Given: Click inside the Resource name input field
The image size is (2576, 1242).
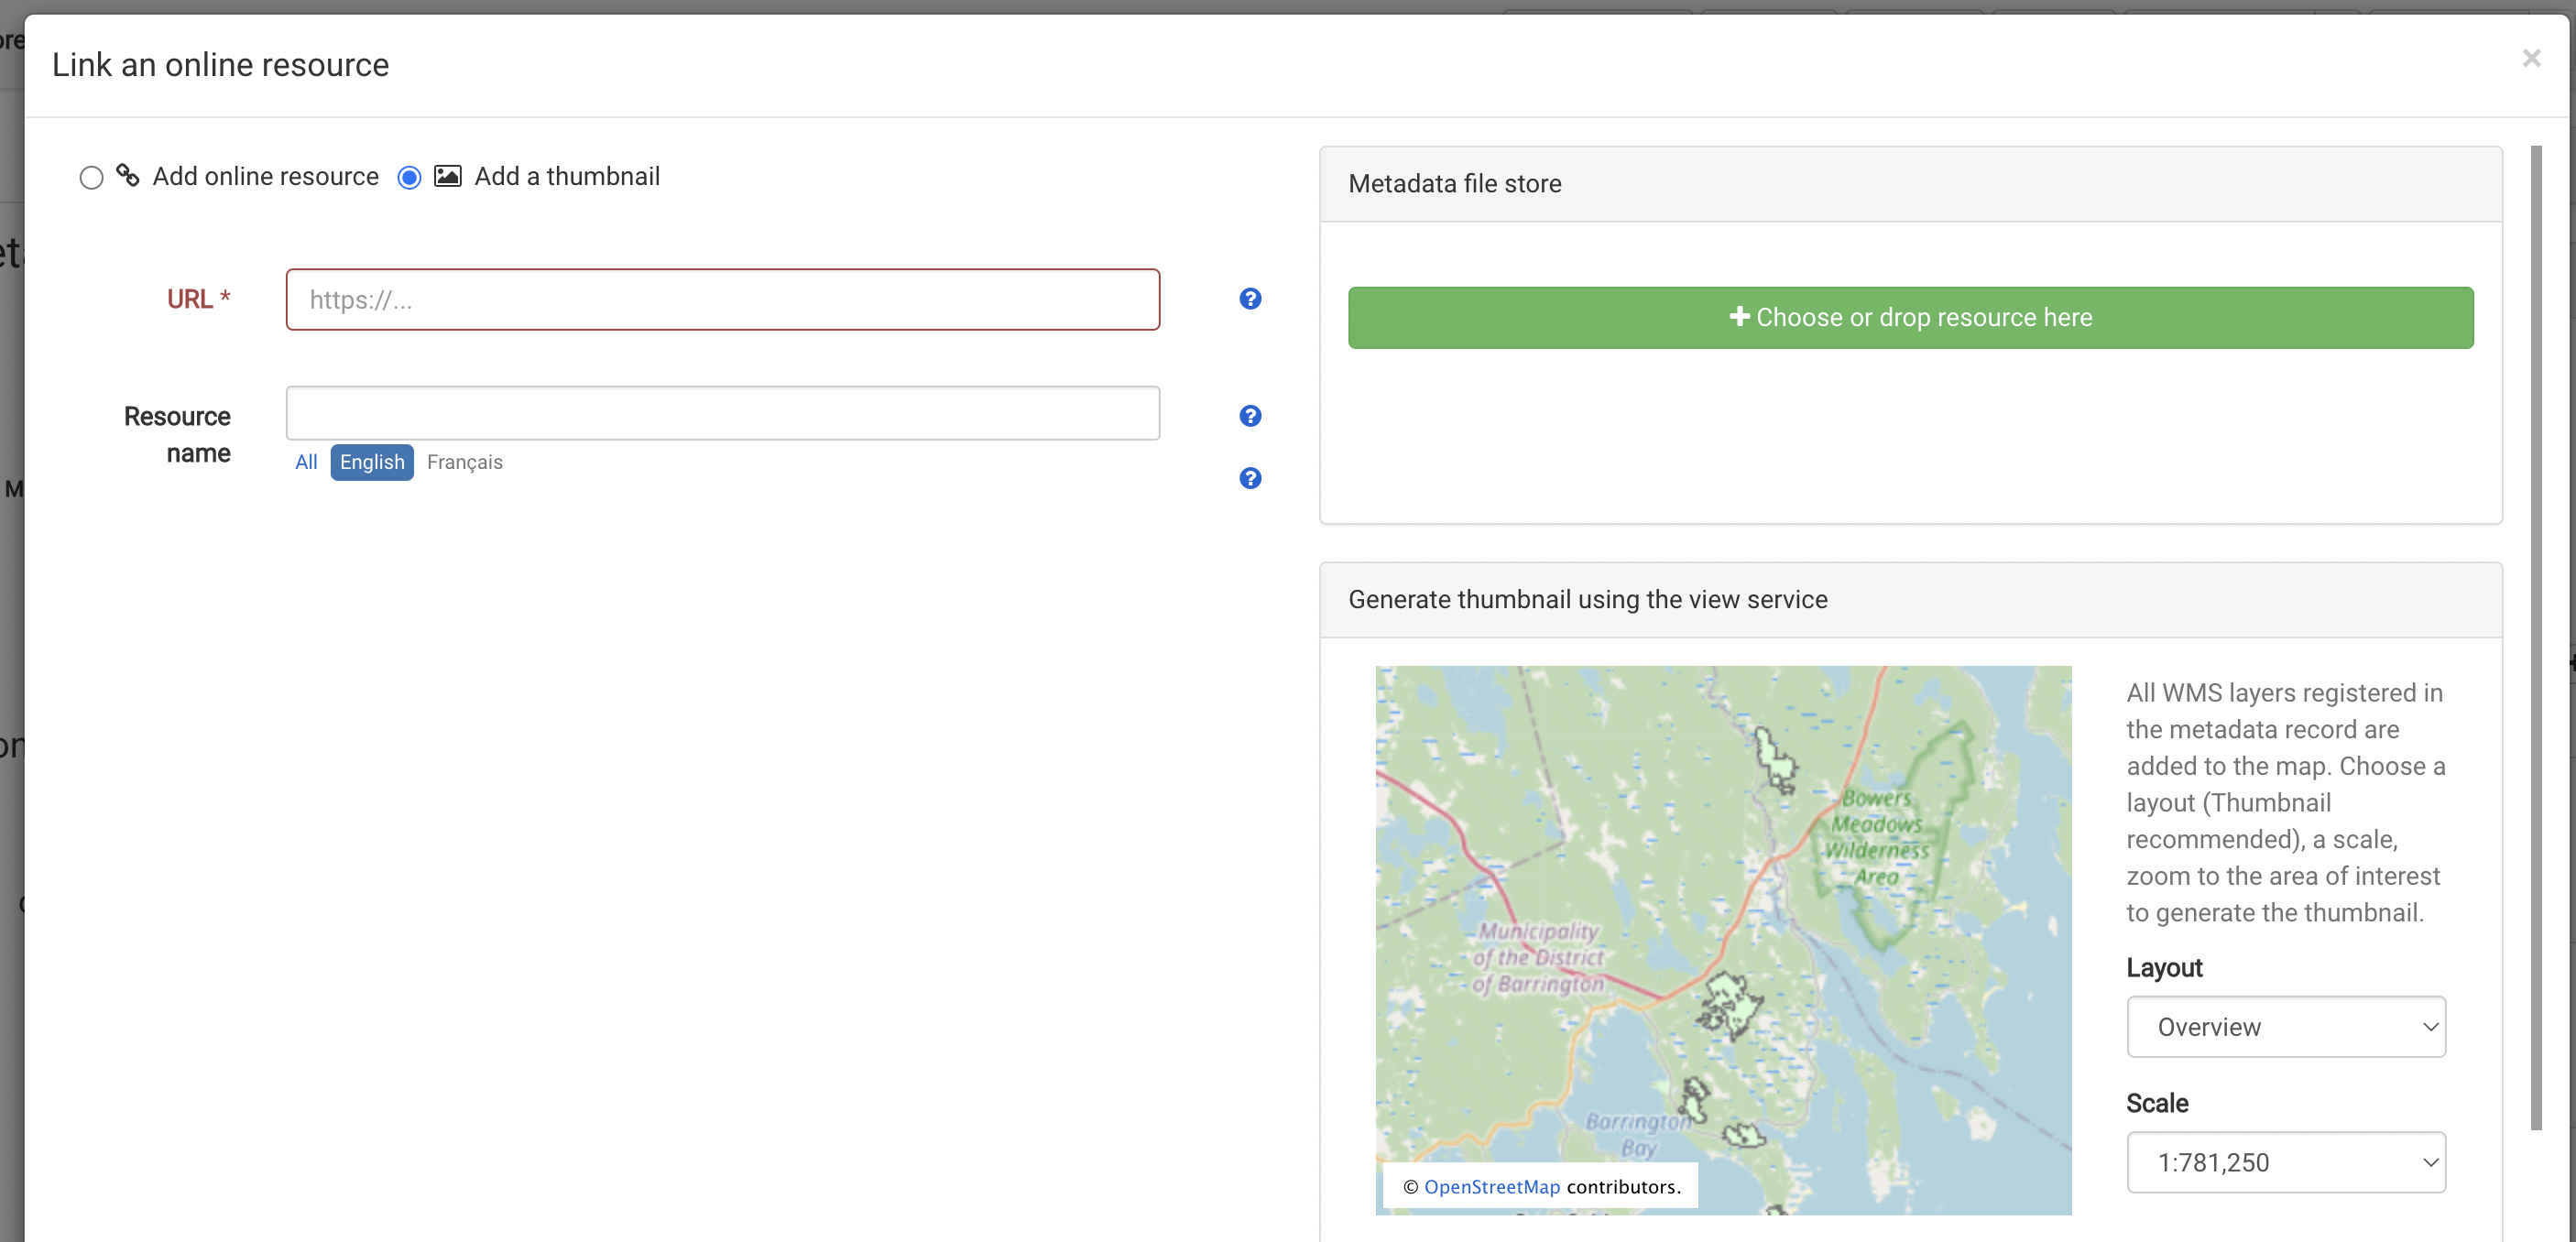Looking at the screenshot, I should pos(723,412).
